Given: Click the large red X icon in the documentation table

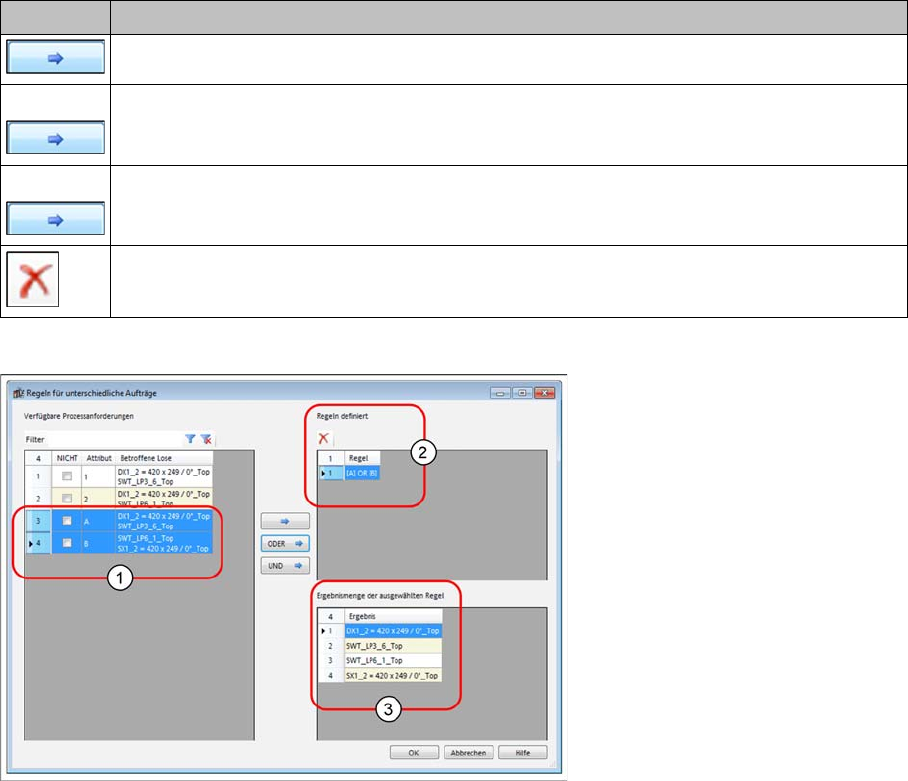Looking at the screenshot, I should point(33,279).
